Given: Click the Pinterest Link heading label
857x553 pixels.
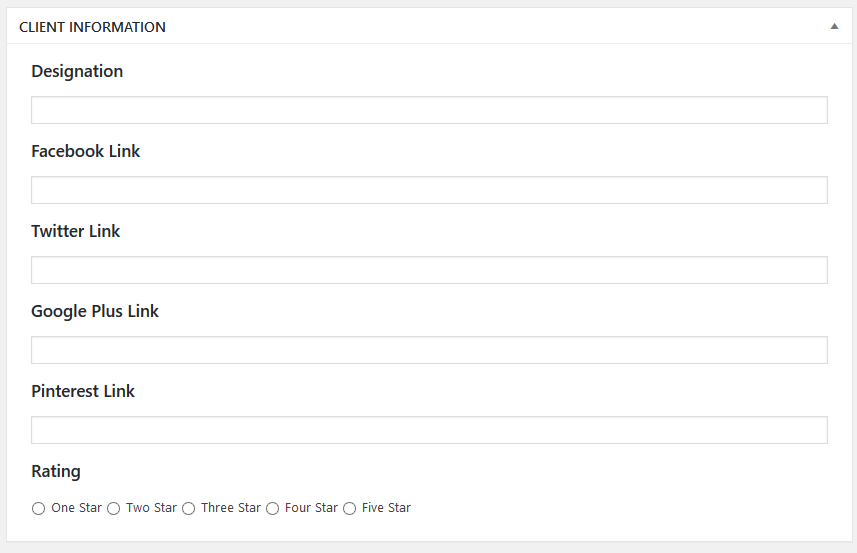Looking at the screenshot, I should tap(83, 391).
